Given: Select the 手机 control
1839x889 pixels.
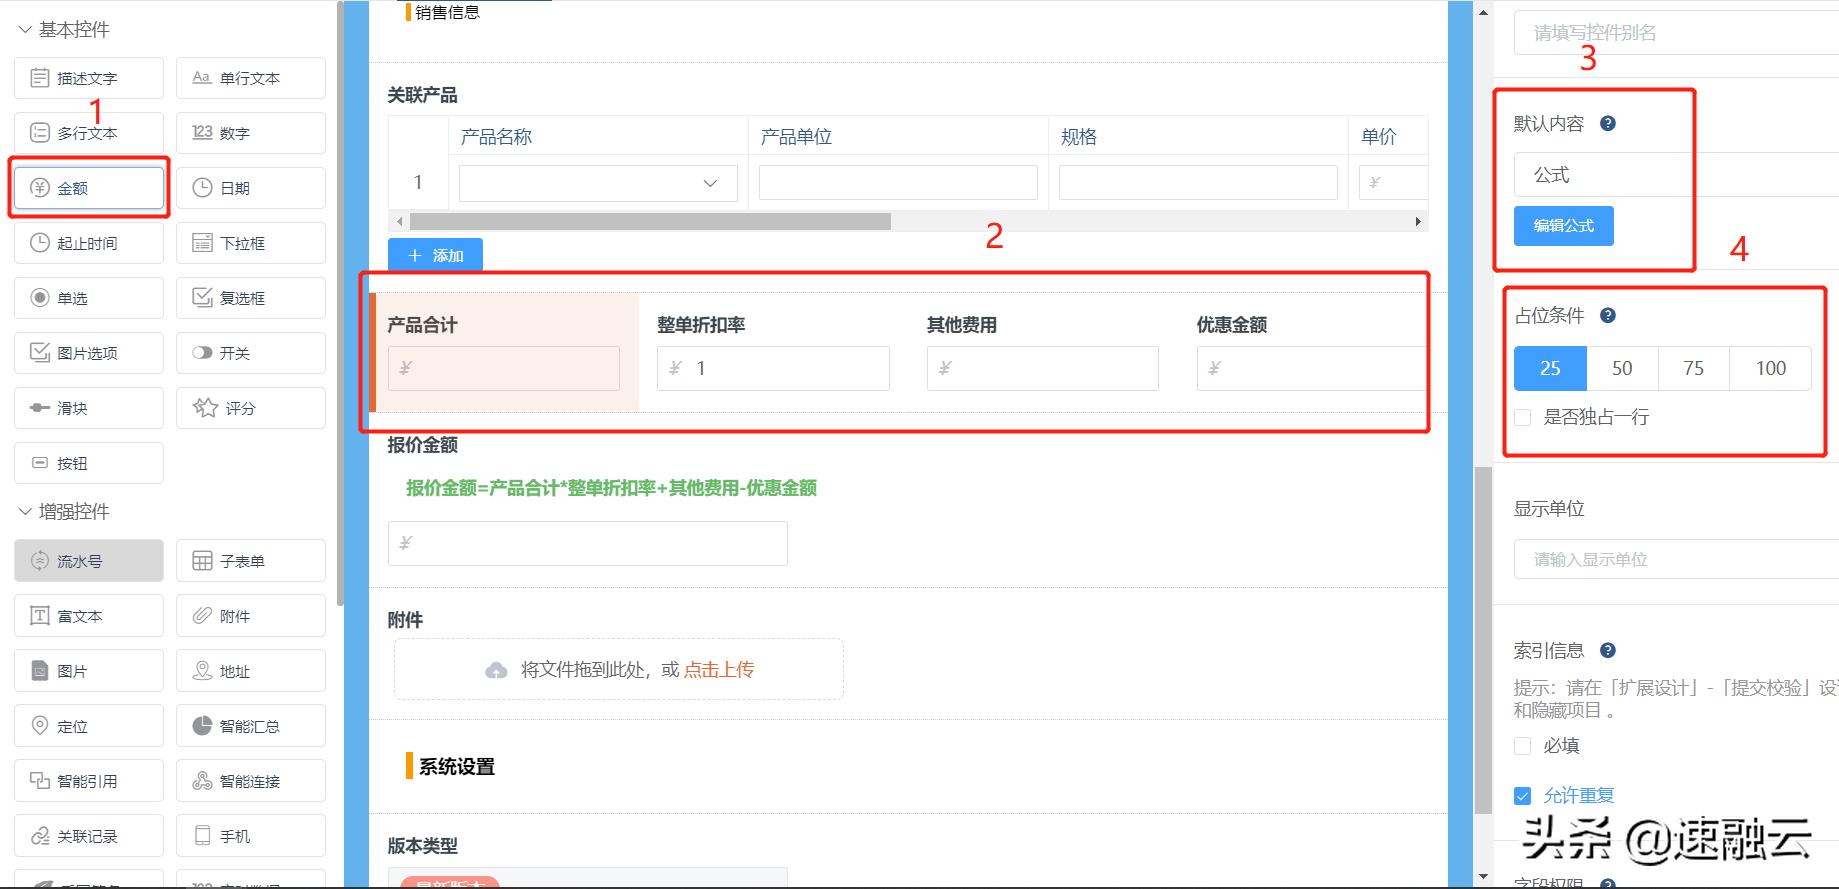Looking at the screenshot, I should [251, 836].
